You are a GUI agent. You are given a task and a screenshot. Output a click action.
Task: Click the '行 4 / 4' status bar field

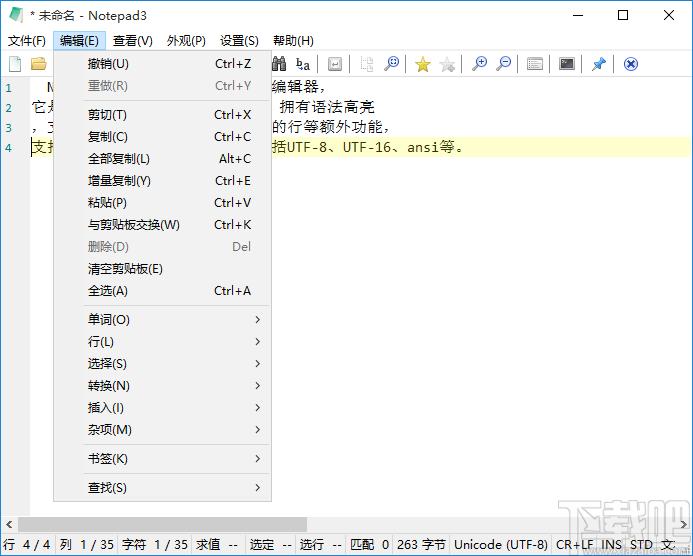click(27, 545)
